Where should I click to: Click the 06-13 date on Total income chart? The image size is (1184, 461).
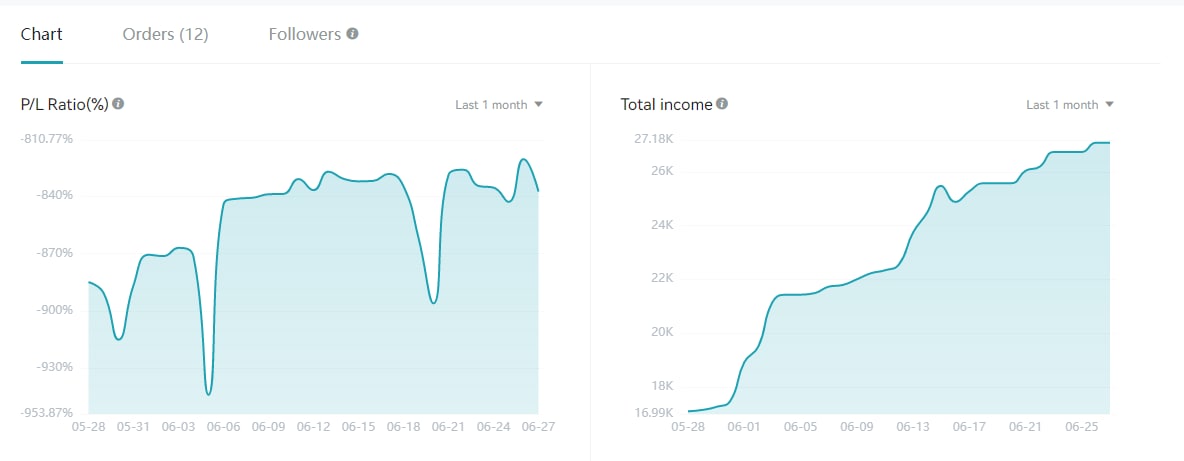(x=913, y=427)
